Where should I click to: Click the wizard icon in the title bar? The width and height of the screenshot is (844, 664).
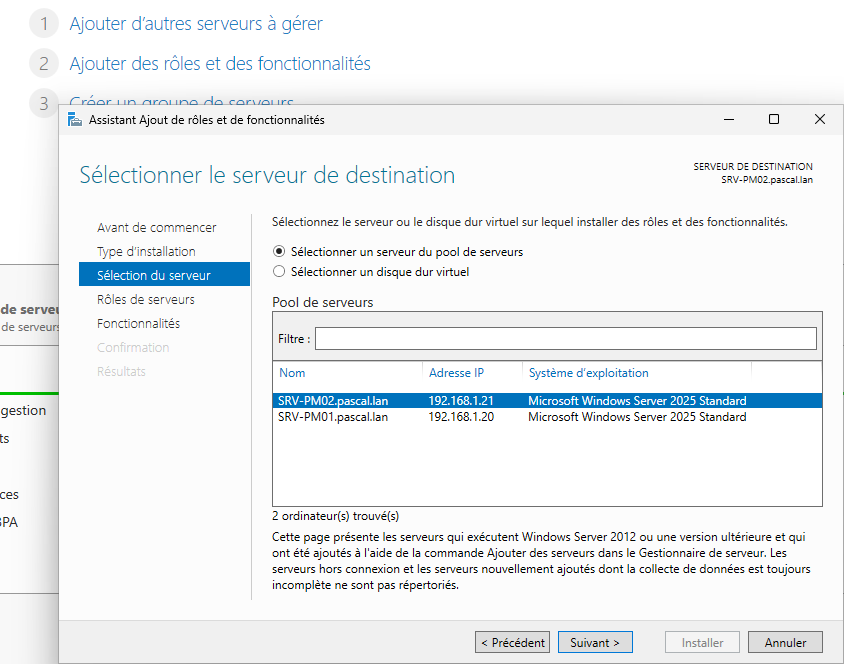pyautogui.click(x=75, y=119)
